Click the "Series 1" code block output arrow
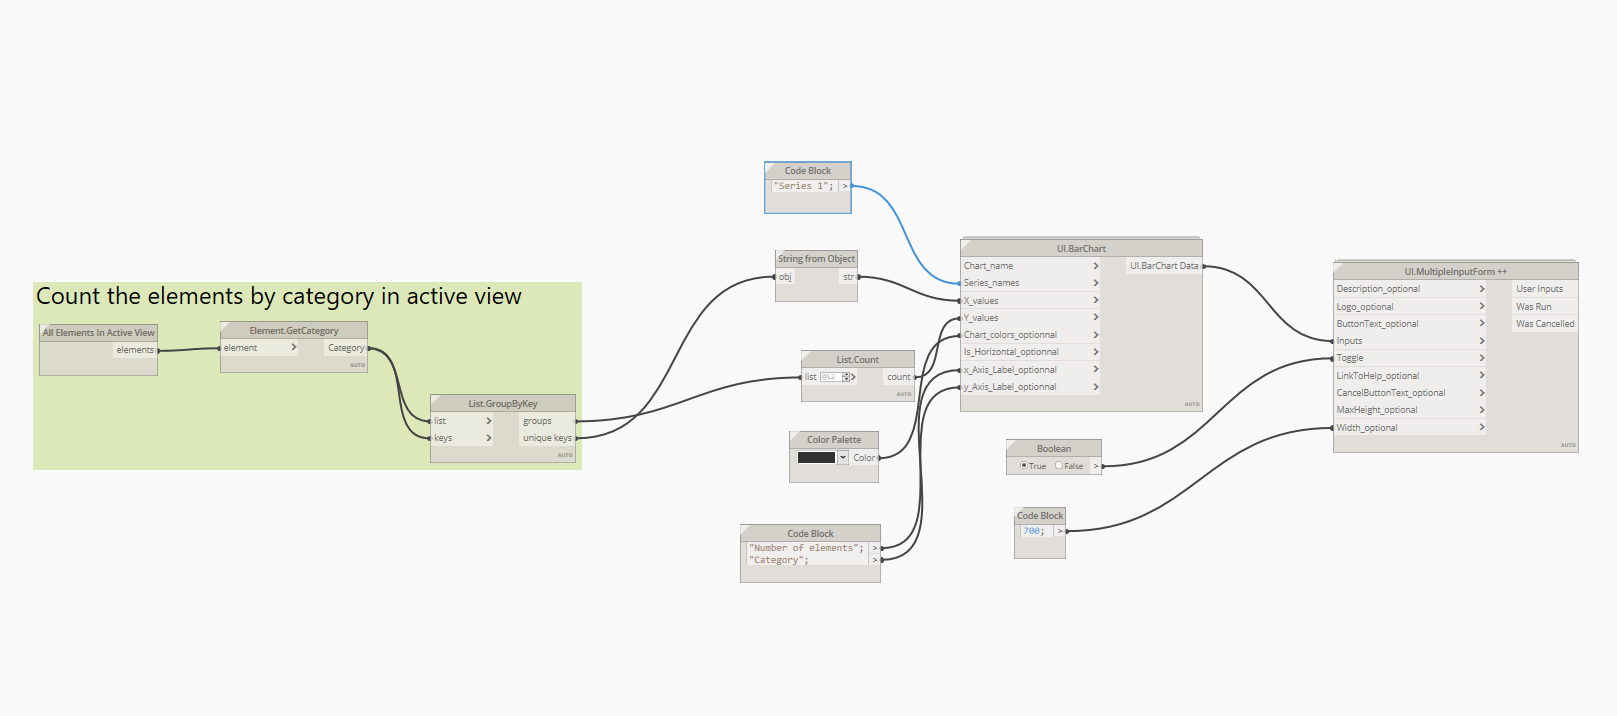 845,186
